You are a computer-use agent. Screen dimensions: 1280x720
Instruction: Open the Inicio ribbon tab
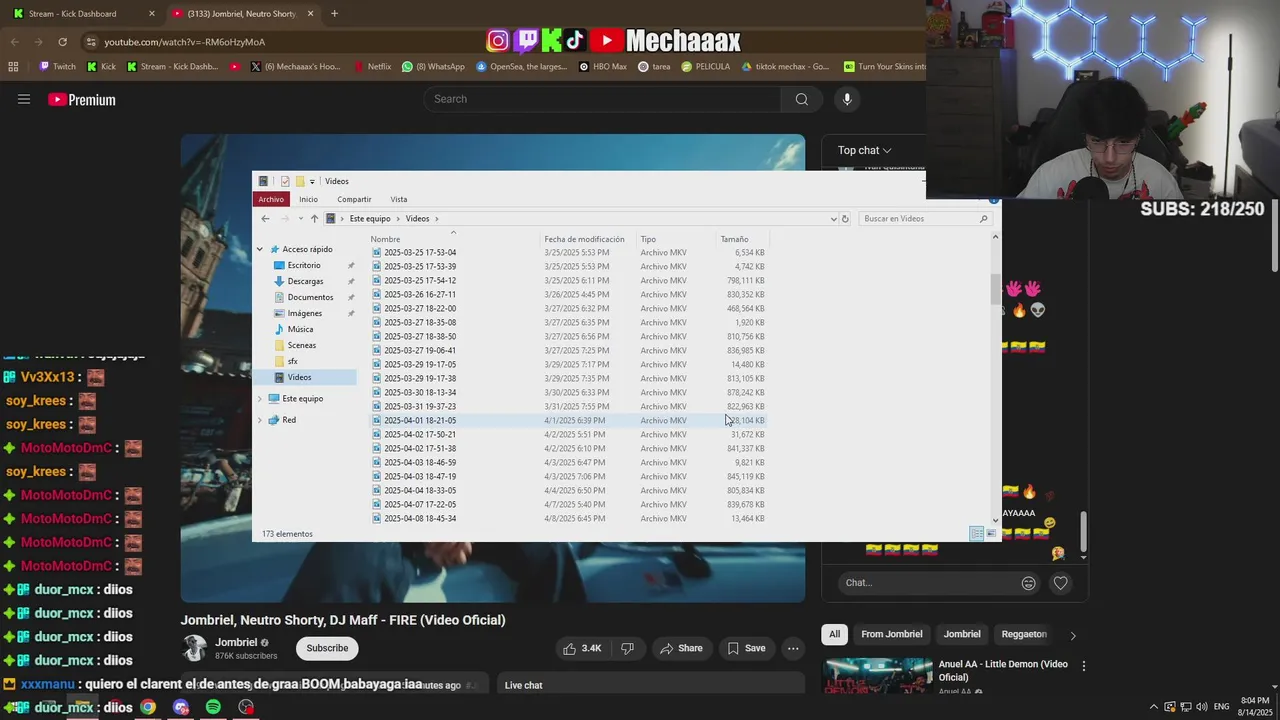click(308, 199)
